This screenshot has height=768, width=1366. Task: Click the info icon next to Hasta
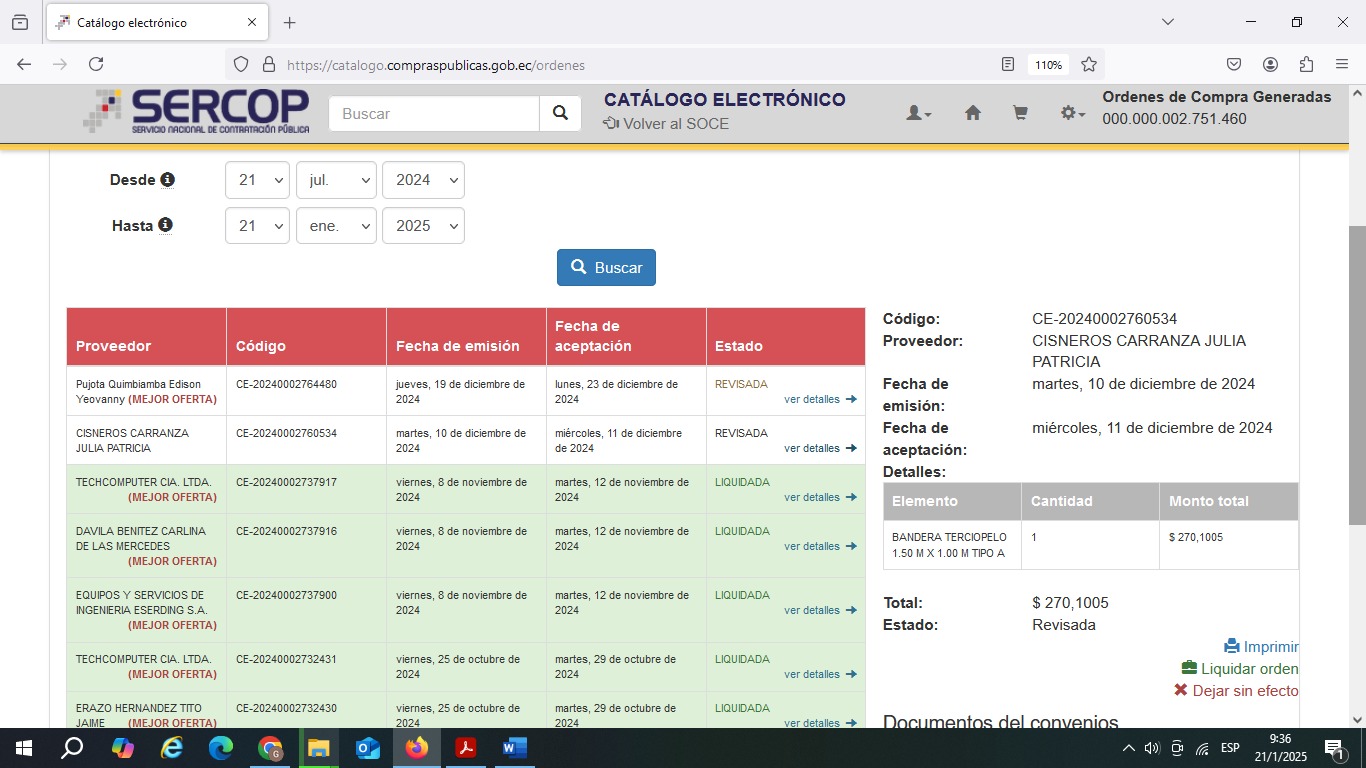tap(165, 225)
